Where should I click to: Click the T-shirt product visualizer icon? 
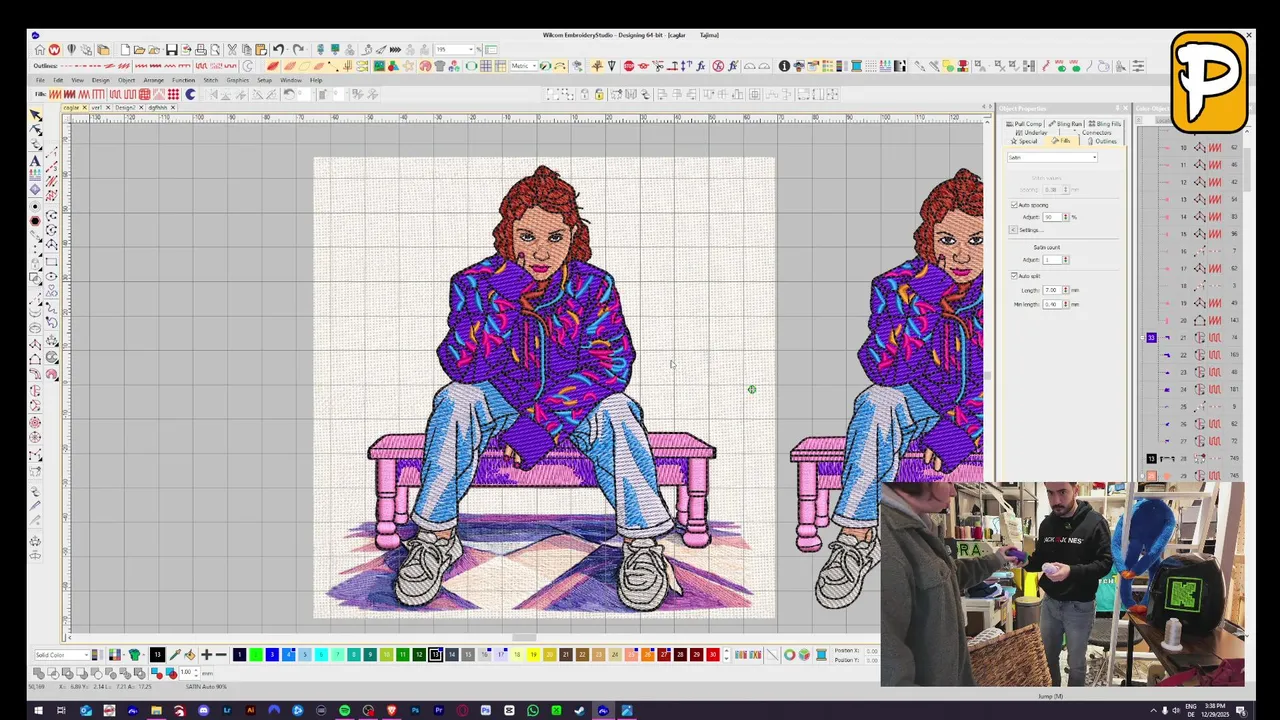tap(439, 66)
